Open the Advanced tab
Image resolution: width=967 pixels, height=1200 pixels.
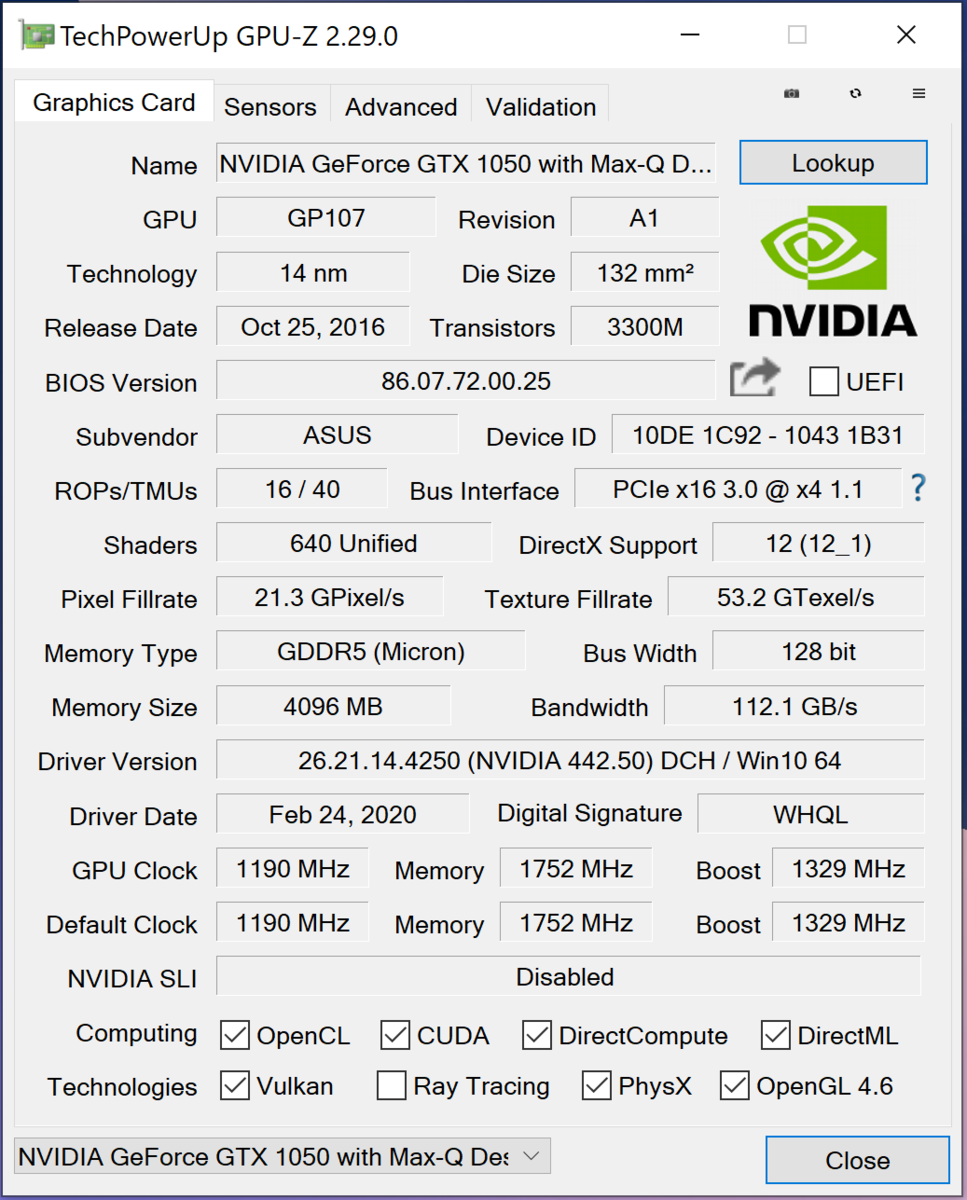coord(401,106)
